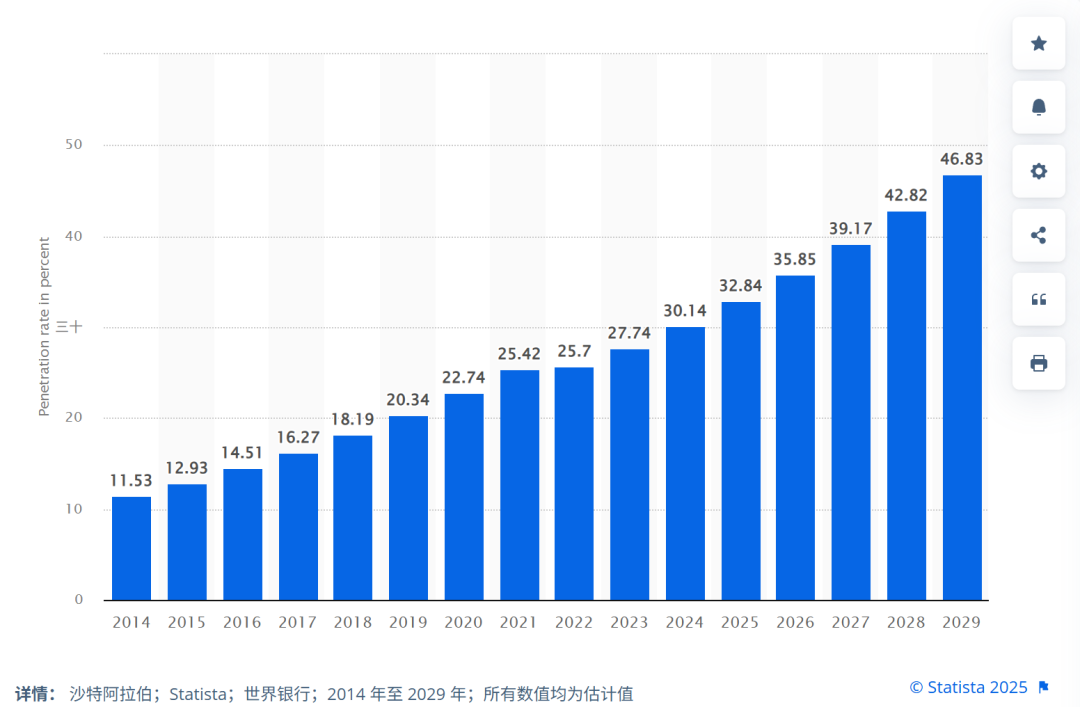Click the share statistic icon
The image size is (1080, 707).
1038,235
